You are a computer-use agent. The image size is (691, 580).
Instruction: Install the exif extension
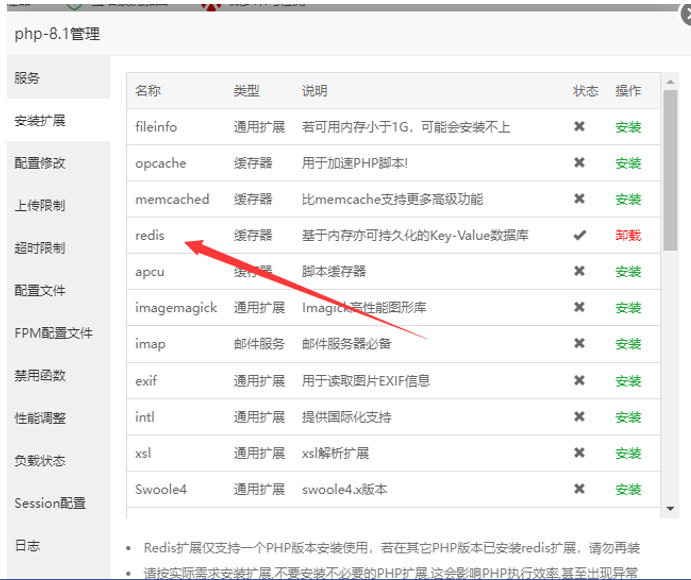tap(628, 381)
